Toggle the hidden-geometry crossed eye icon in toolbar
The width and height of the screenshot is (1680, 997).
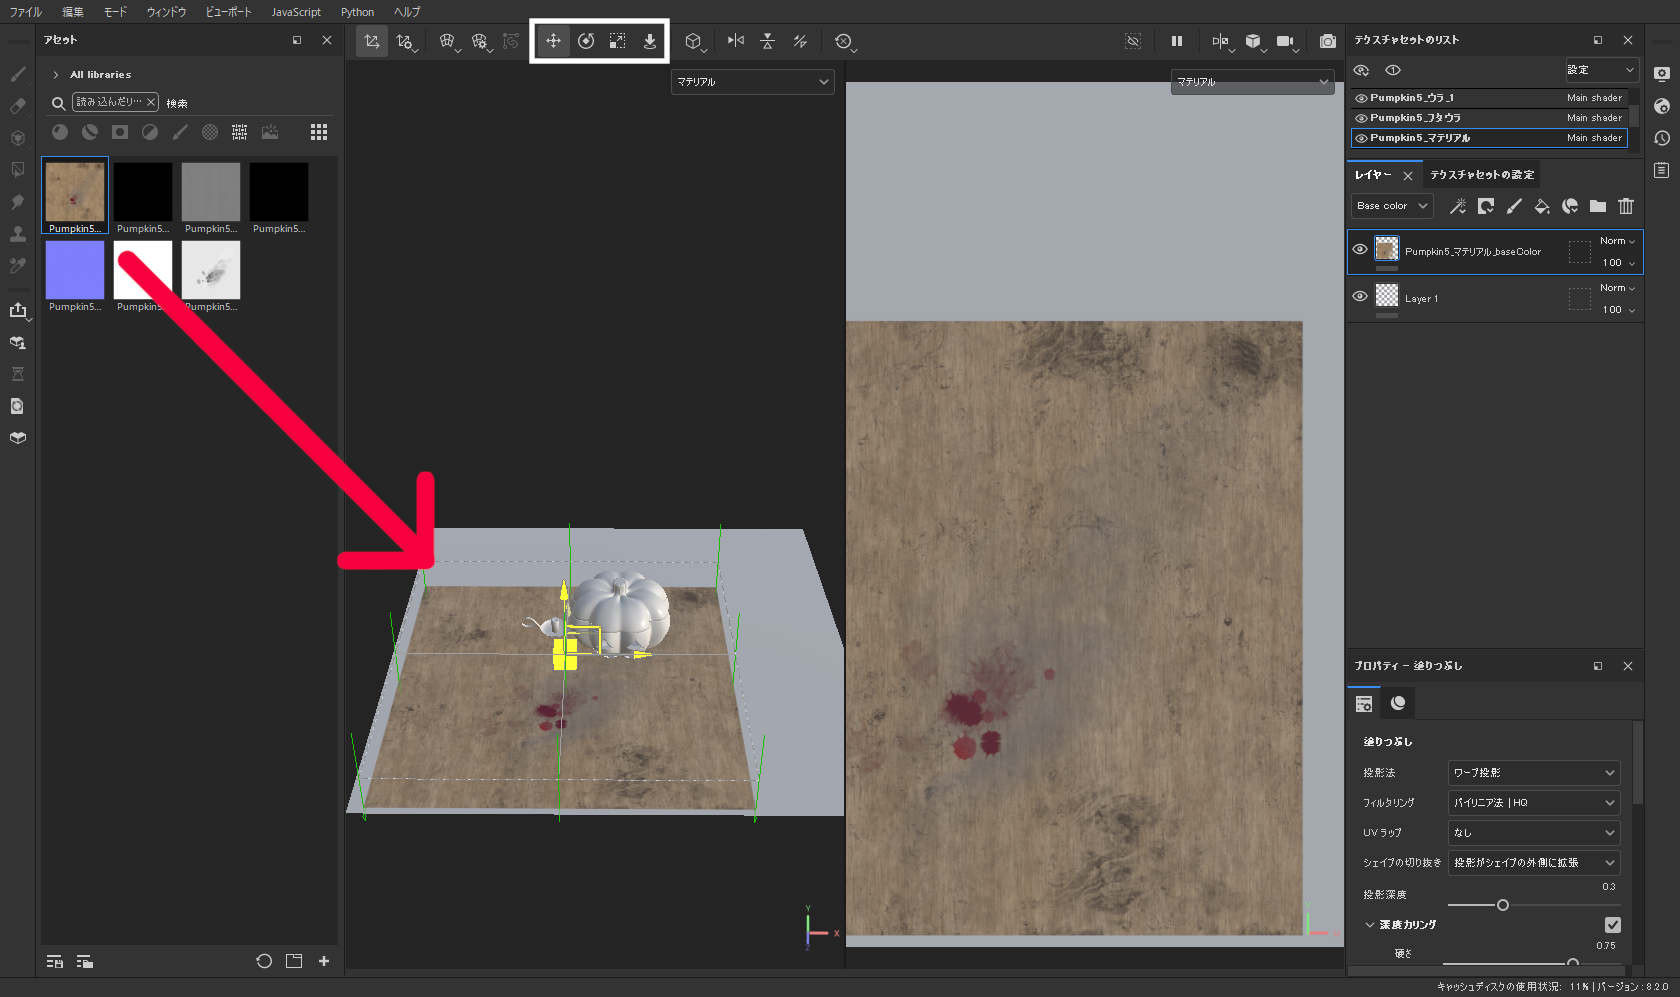click(1133, 41)
